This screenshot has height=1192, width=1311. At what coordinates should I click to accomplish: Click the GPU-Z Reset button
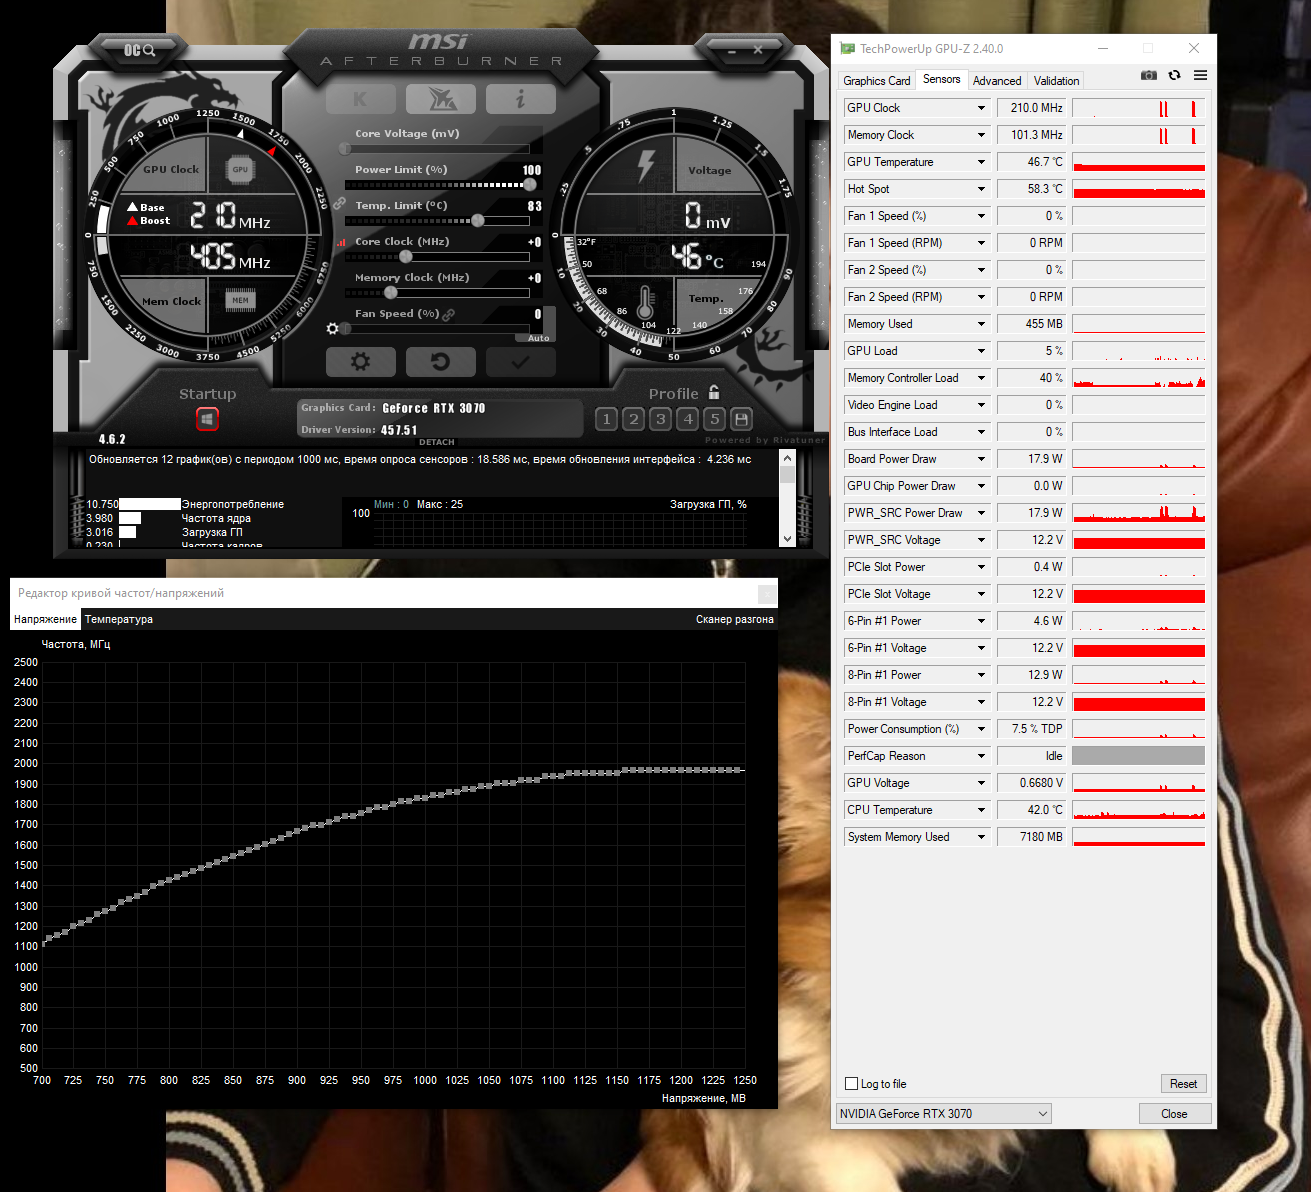[x=1183, y=1084]
